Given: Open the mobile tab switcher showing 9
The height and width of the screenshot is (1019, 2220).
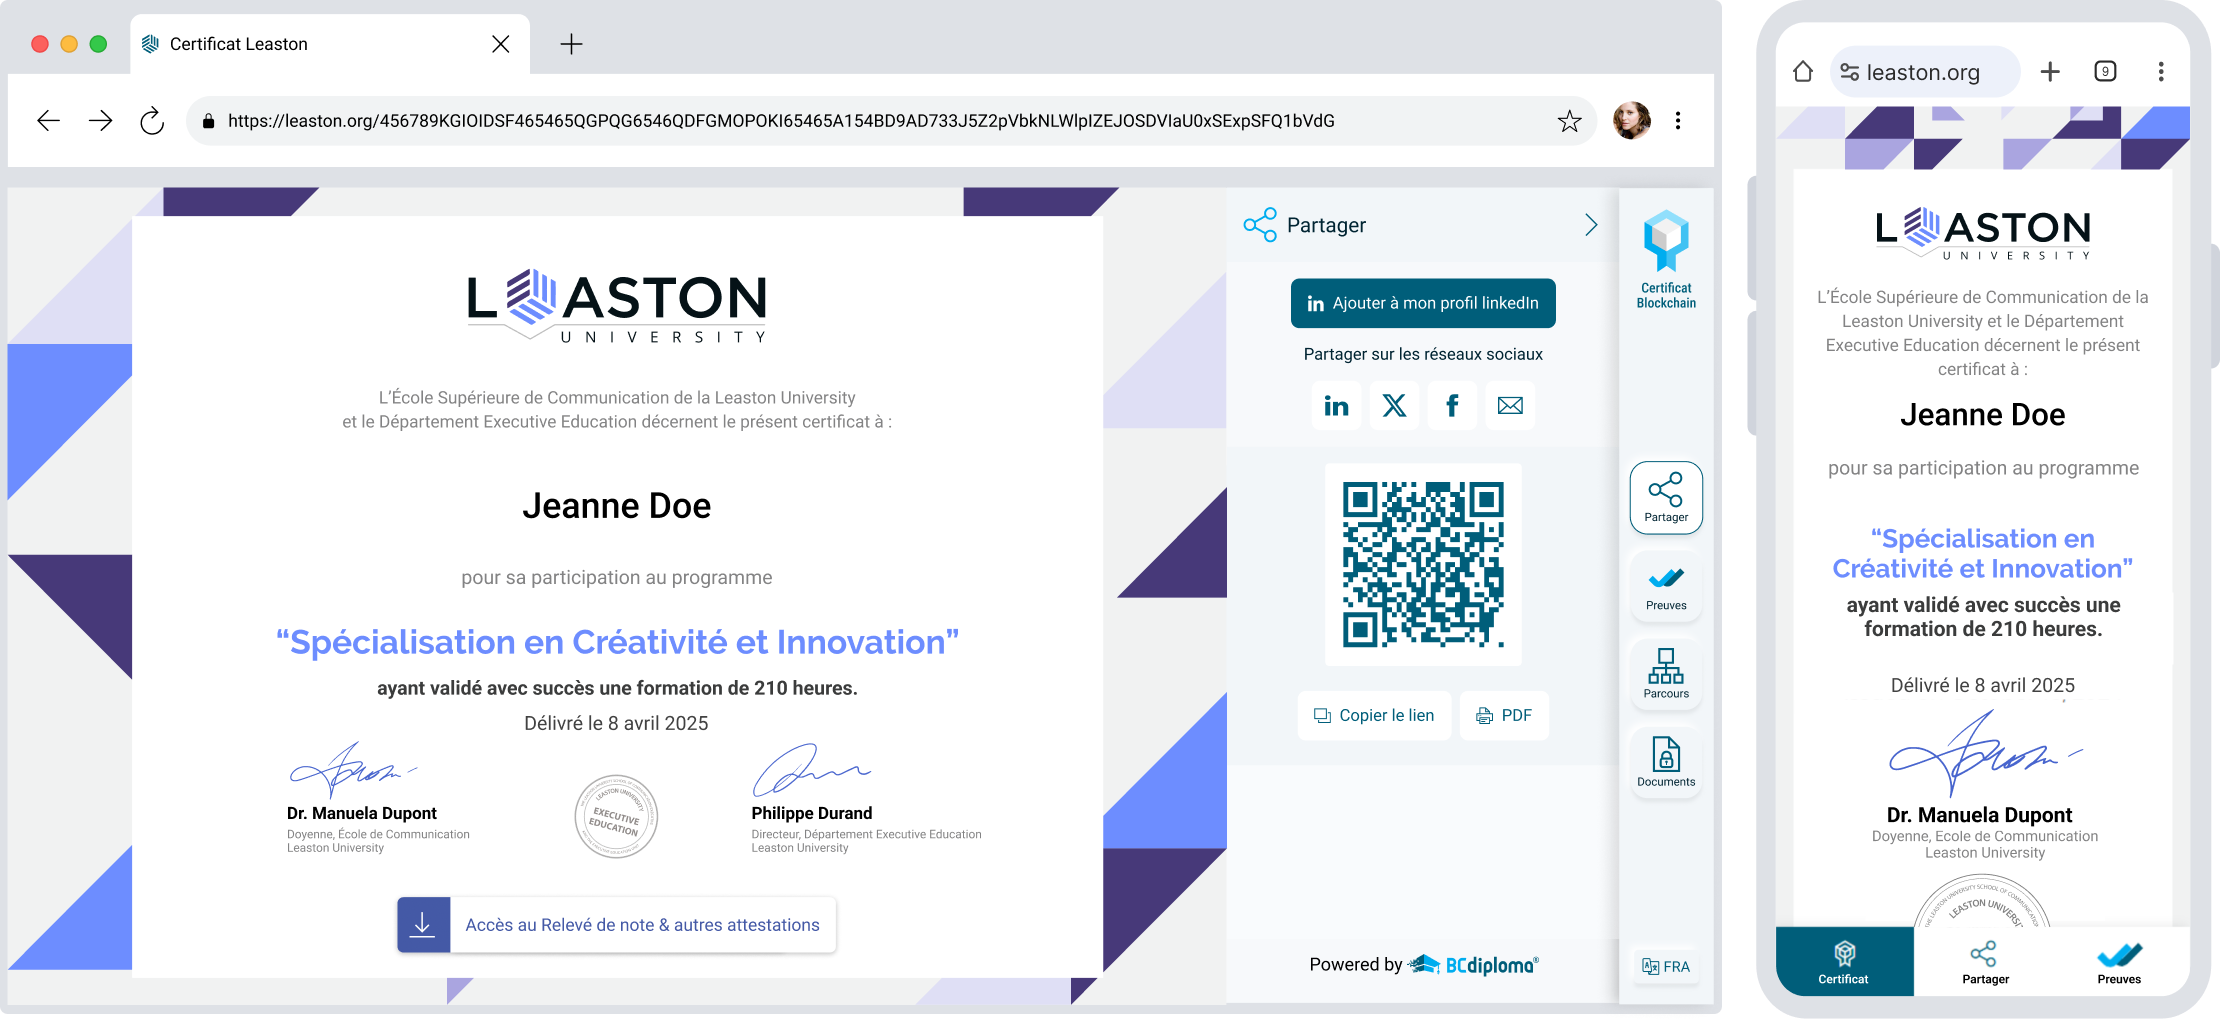Looking at the screenshot, I should click(x=2105, y=72).
